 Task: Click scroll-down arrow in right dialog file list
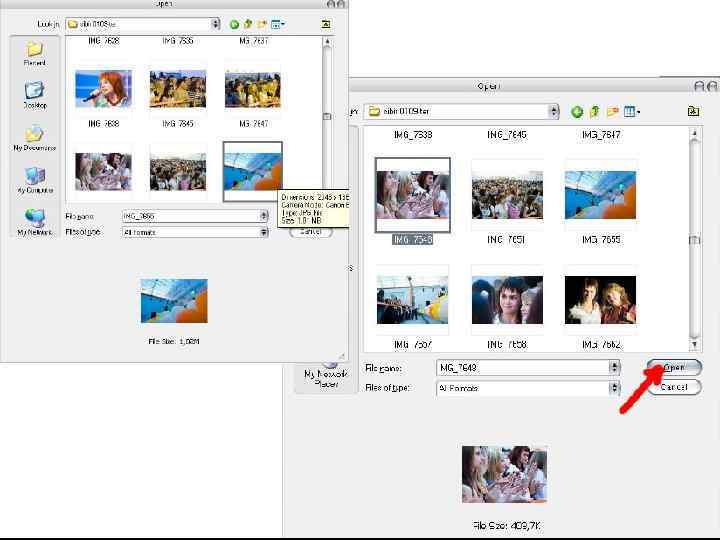694,344
